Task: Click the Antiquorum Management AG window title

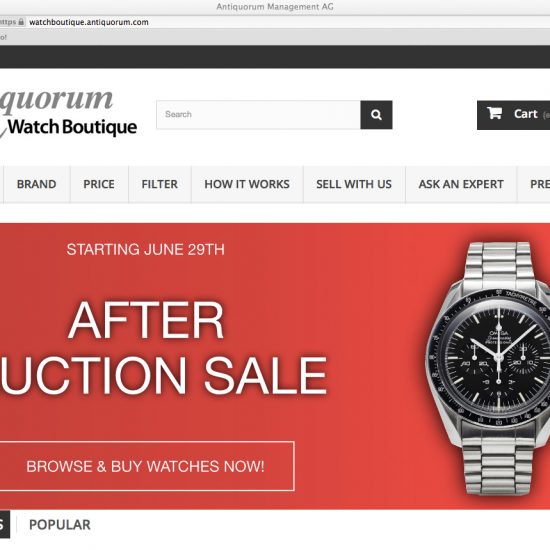Action: click(275, 7)
